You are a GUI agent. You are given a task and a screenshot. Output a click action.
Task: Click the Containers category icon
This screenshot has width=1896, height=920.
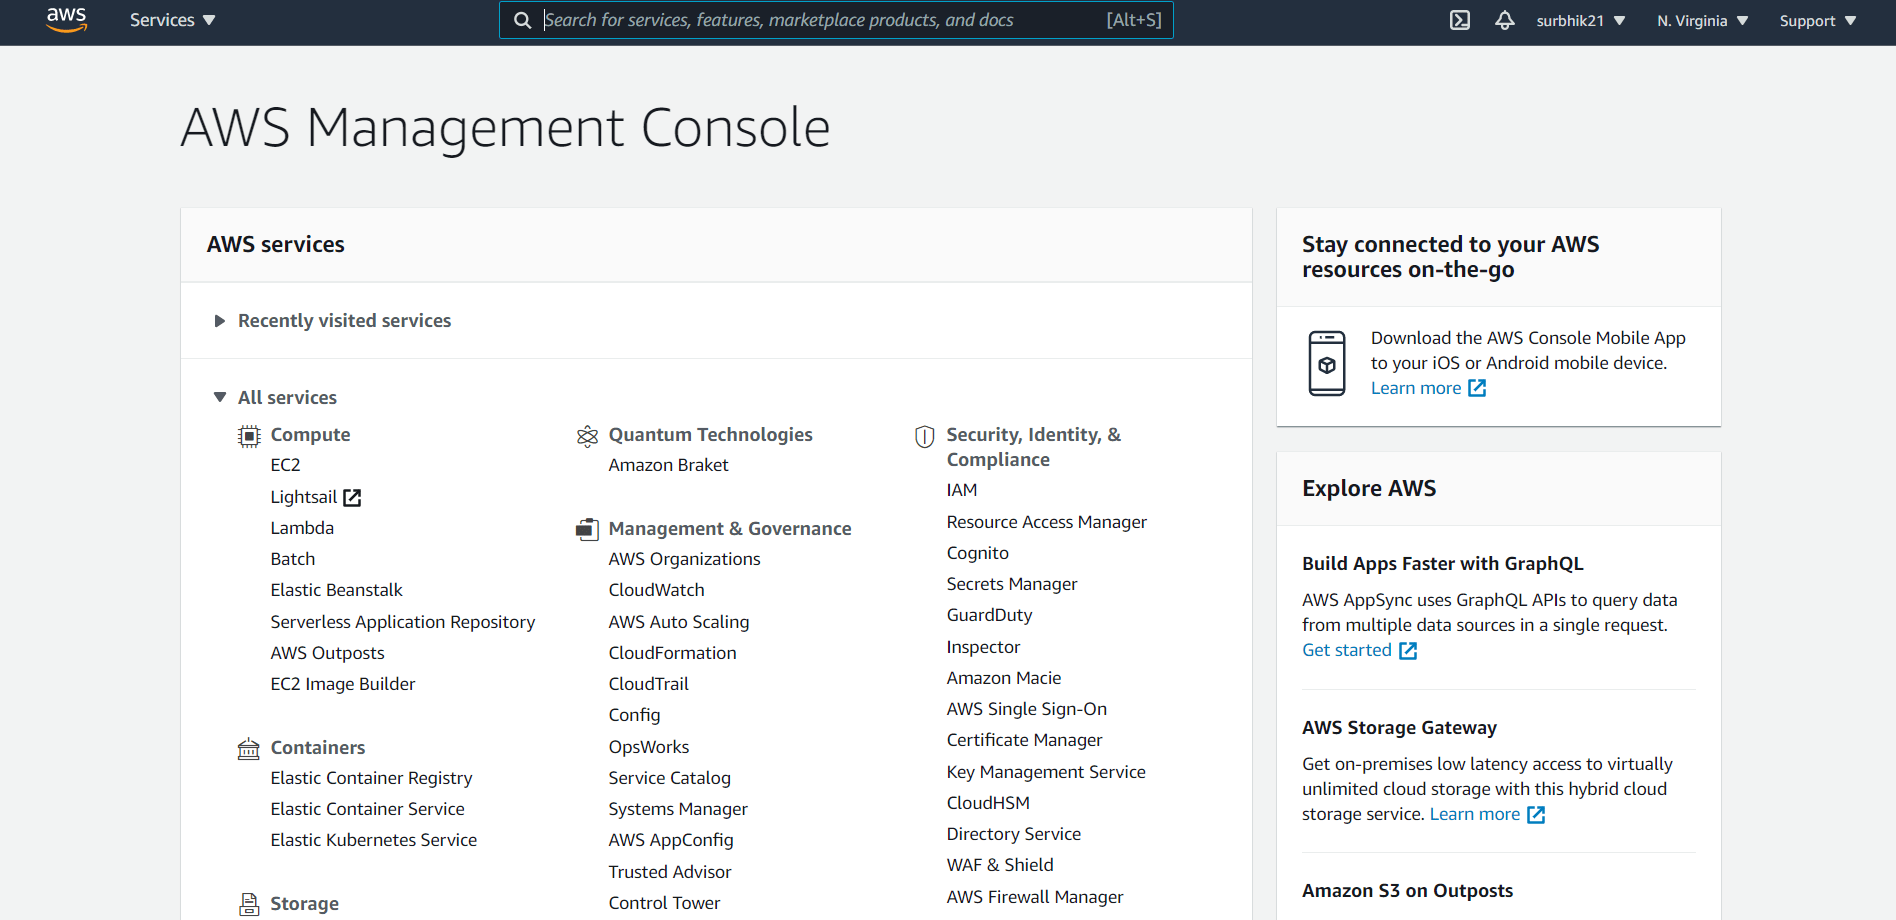click(x=248, y=747)
